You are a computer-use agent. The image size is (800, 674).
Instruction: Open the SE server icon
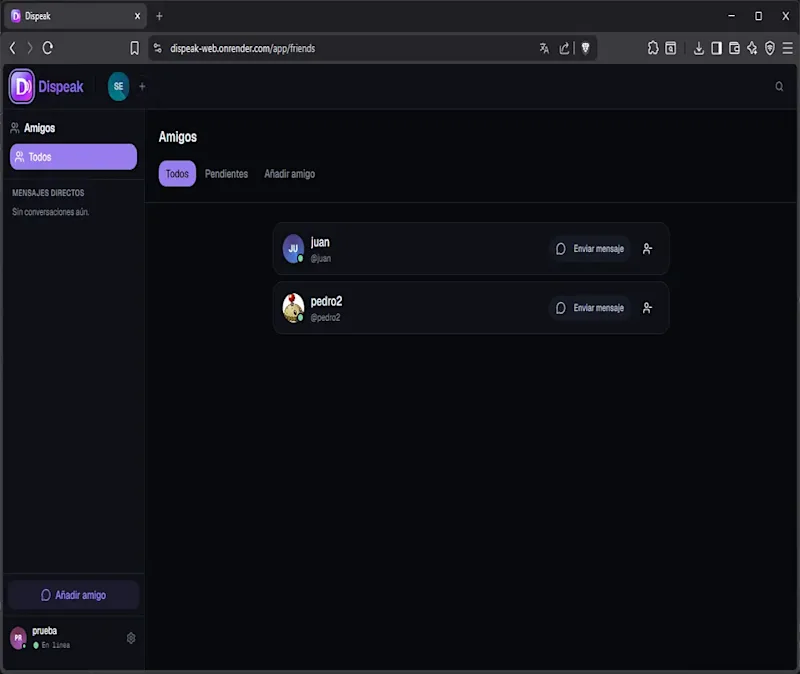coord(118,87)
